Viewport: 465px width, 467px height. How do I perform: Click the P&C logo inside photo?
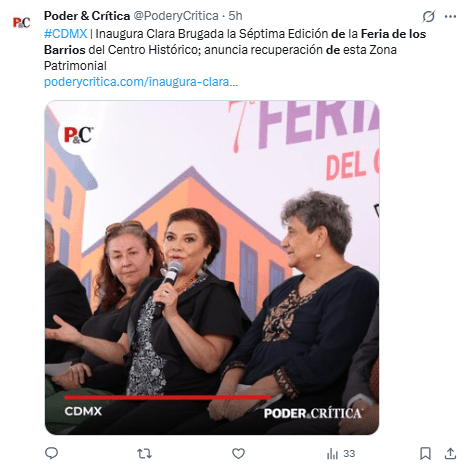[79, 135]
